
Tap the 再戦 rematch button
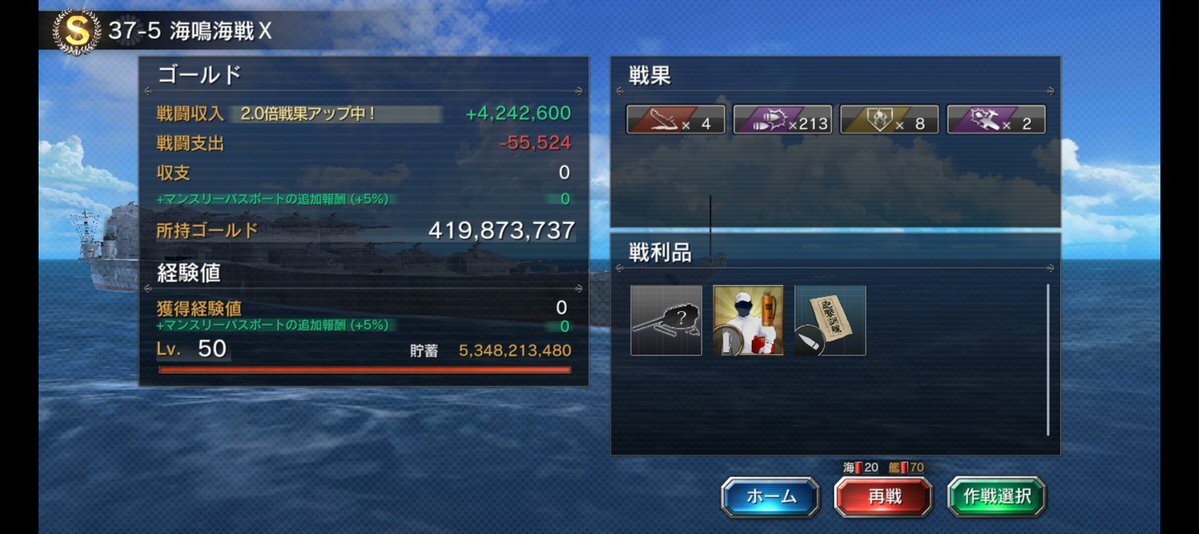(884, 497)
